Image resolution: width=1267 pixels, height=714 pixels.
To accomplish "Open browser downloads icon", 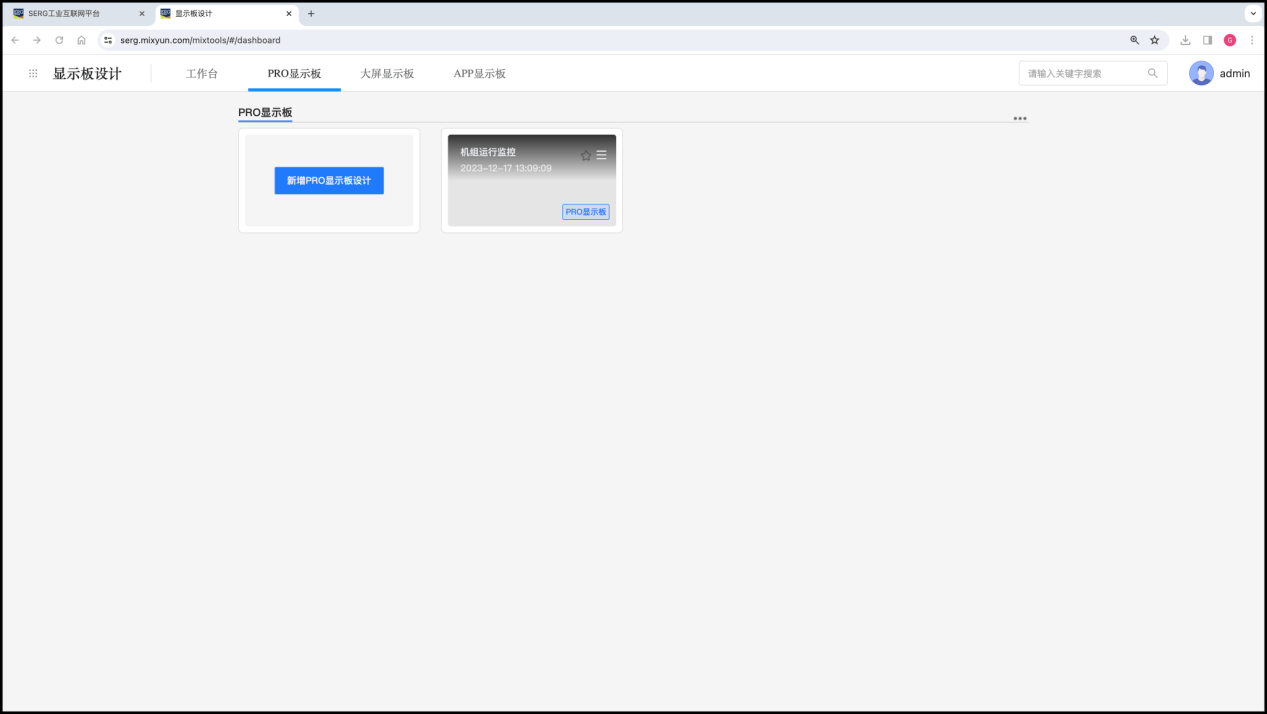I will 1185,40.
